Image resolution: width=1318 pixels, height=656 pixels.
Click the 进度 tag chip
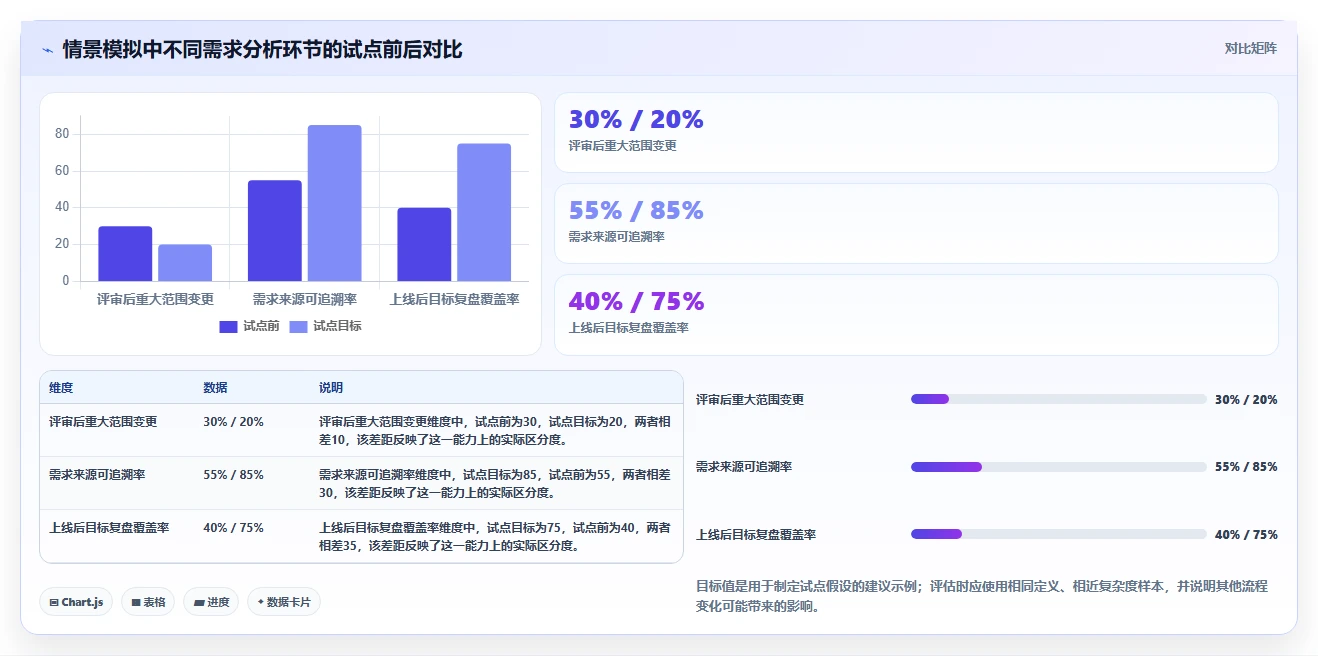coord(211,602)
